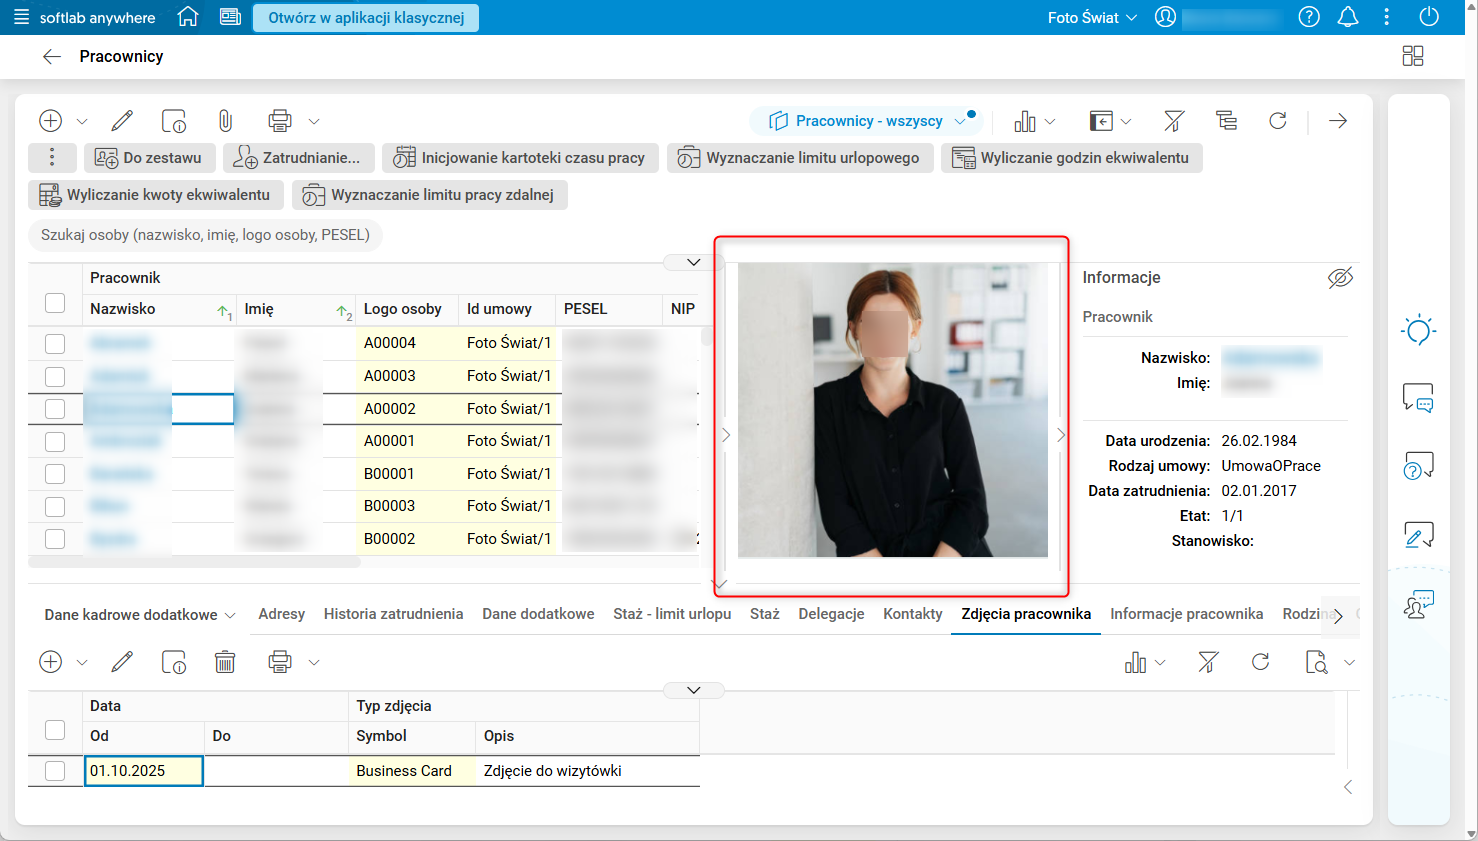Collapse the side panel with right arrow

(1338, 121)
